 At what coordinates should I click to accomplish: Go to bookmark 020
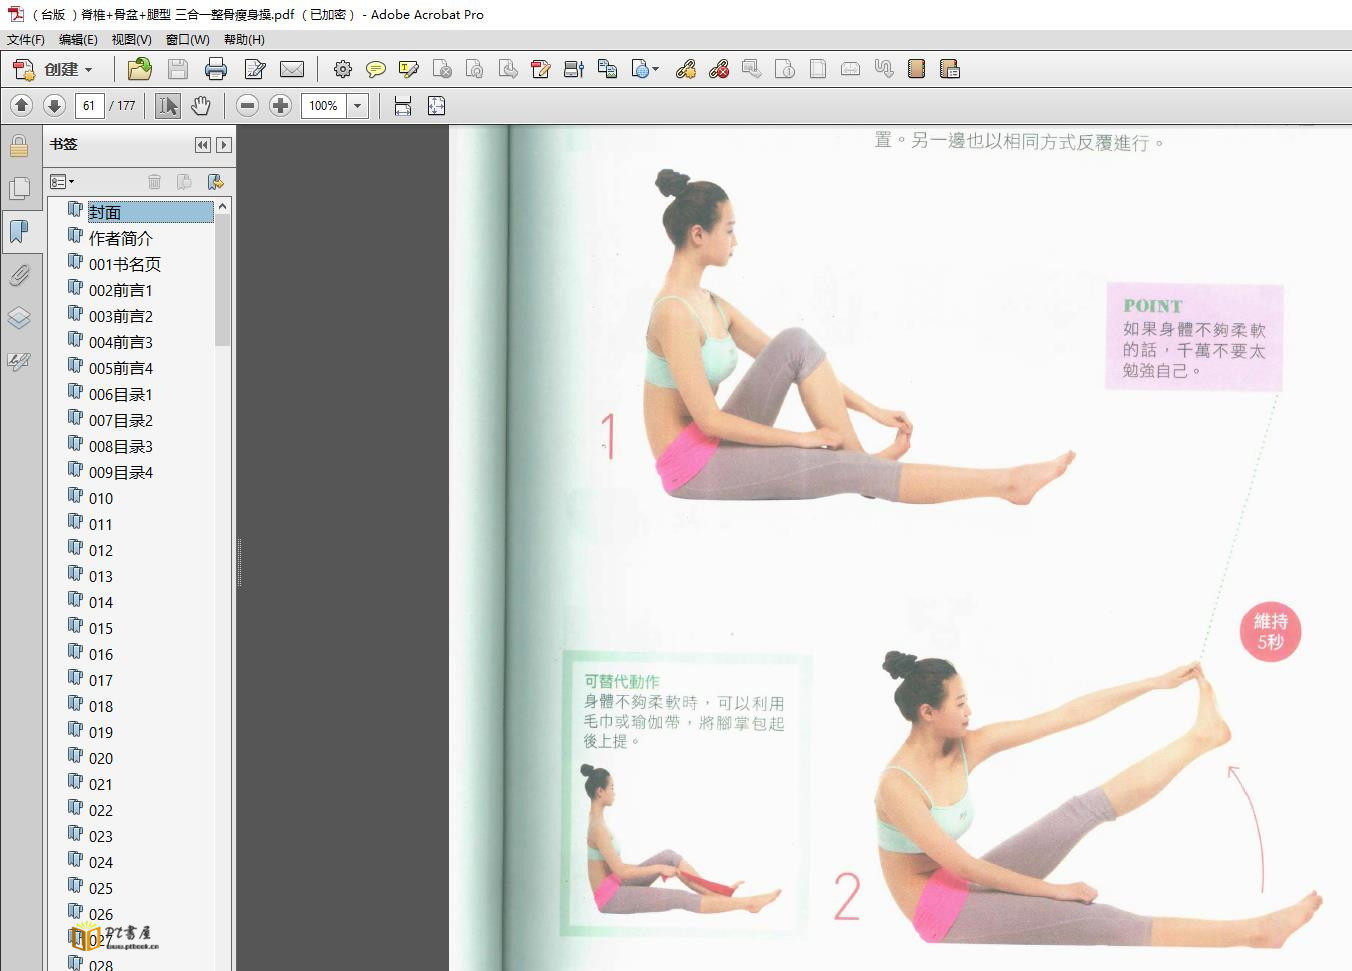(x=101, y=758)
